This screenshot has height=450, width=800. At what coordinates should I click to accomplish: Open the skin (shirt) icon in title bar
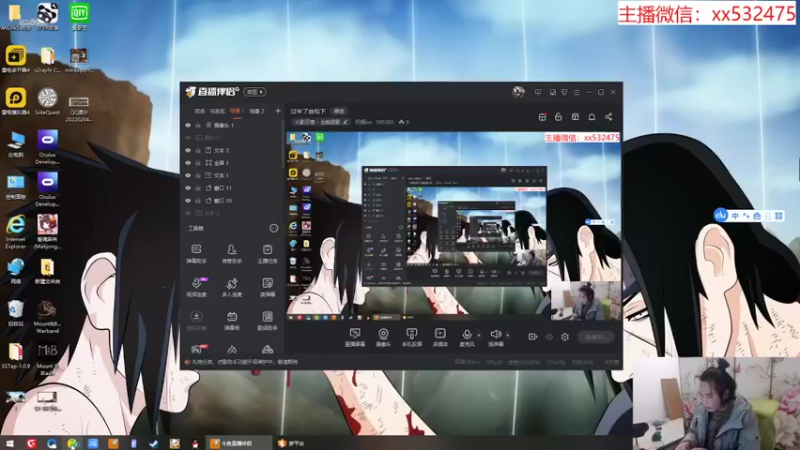click(x=564, y=92)
